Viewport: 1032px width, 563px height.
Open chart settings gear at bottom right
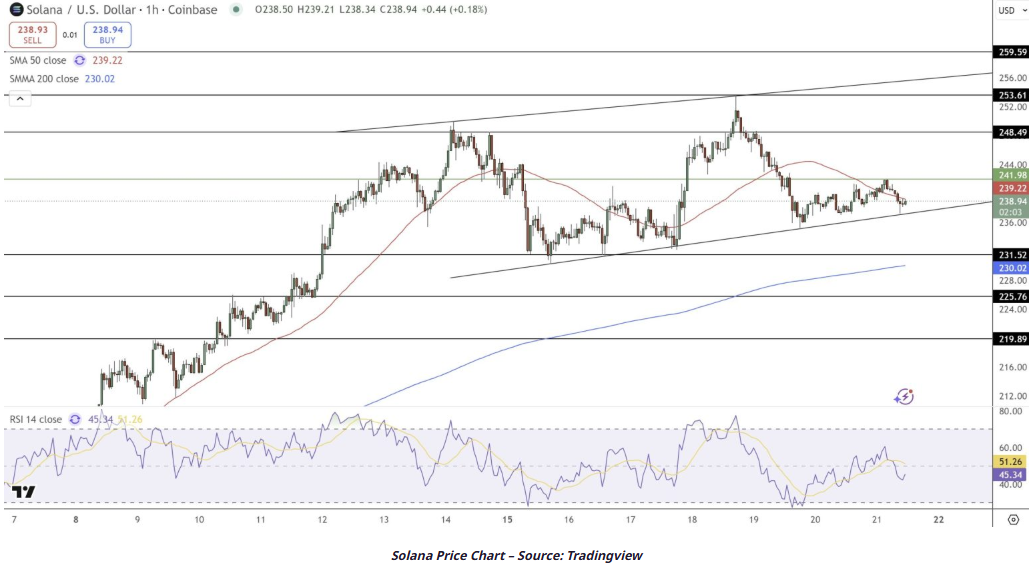[x=1013, y=520]
